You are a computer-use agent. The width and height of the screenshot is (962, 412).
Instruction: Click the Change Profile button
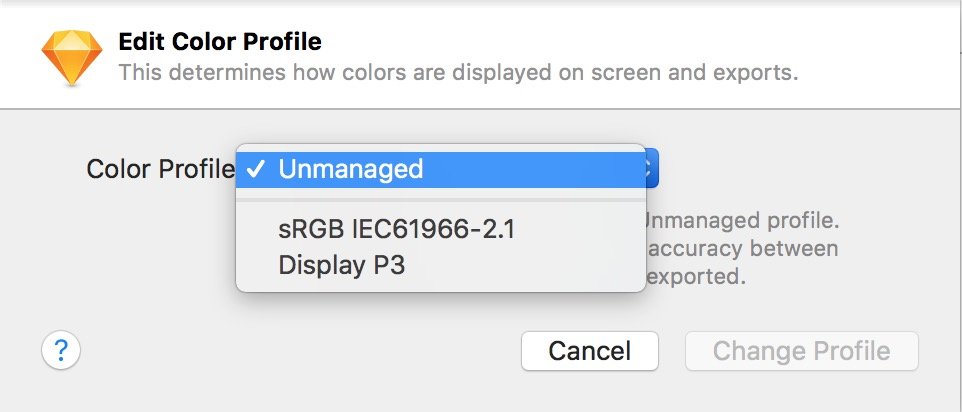pos(801,351)
